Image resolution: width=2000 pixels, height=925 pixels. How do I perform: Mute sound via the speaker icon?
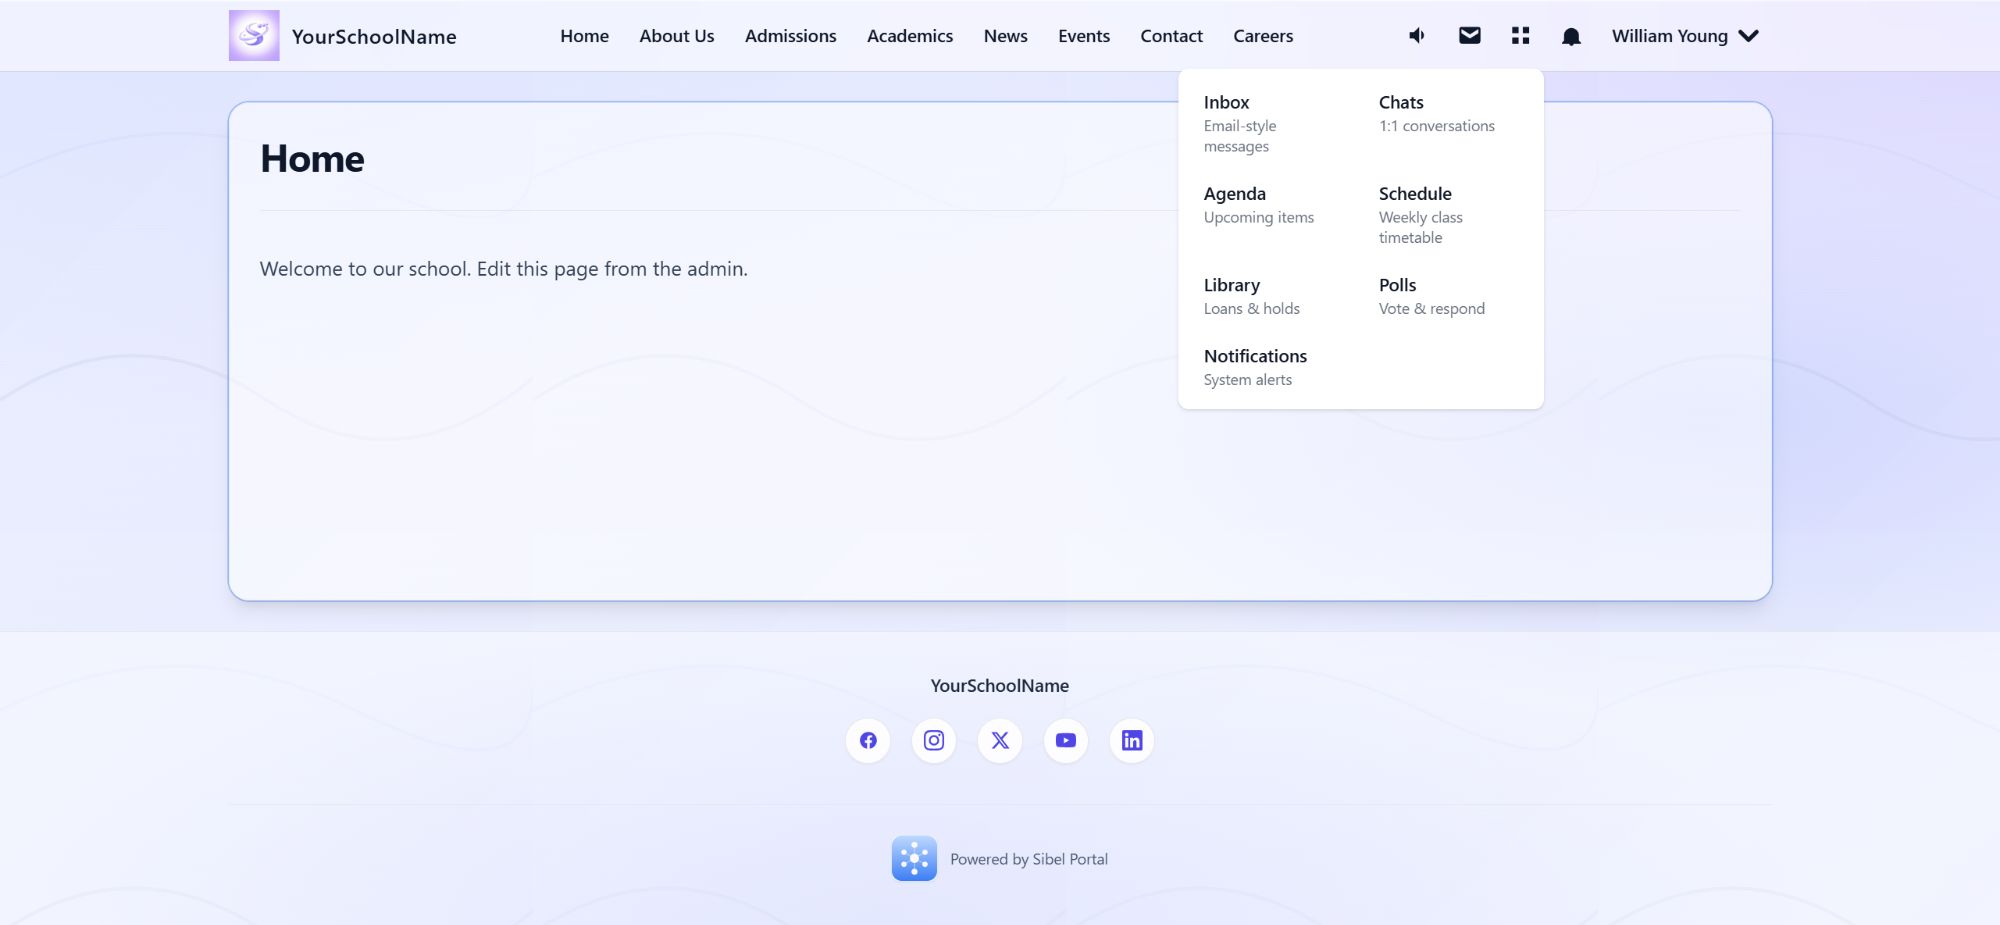(1416, 35)
